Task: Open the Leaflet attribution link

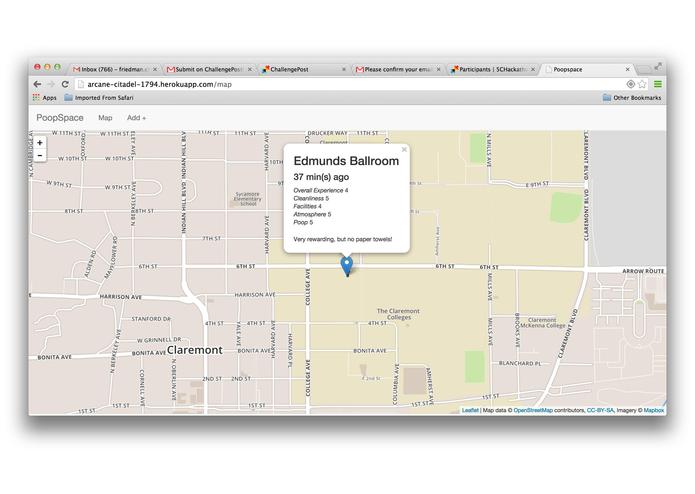Action: [x=470, y=410]
